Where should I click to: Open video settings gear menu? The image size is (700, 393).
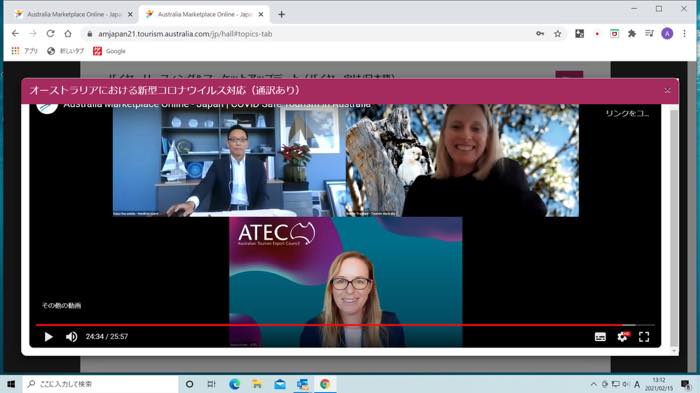click(622, 337)
